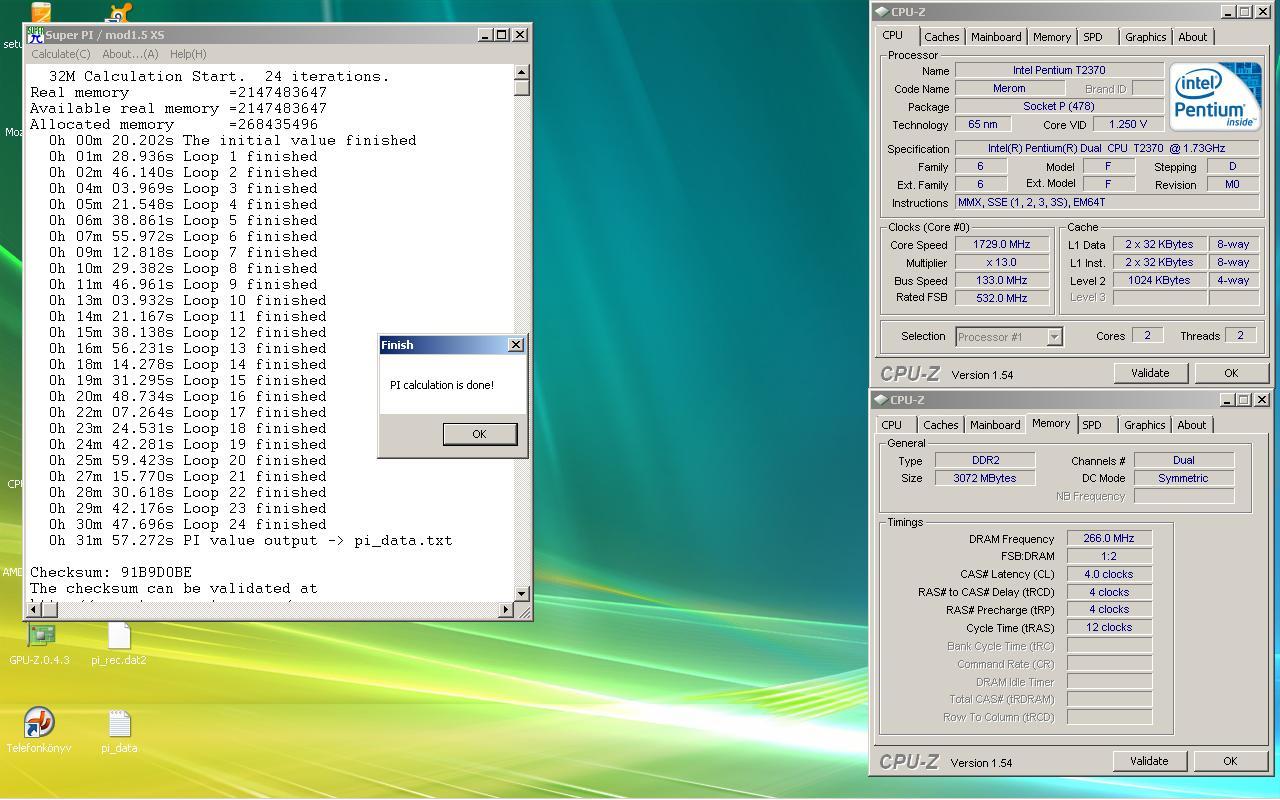The height and width of the screenshot is (800, 1280).
Task: Open the pi_rec.dat2 file icon
Action: pos(119,635)
